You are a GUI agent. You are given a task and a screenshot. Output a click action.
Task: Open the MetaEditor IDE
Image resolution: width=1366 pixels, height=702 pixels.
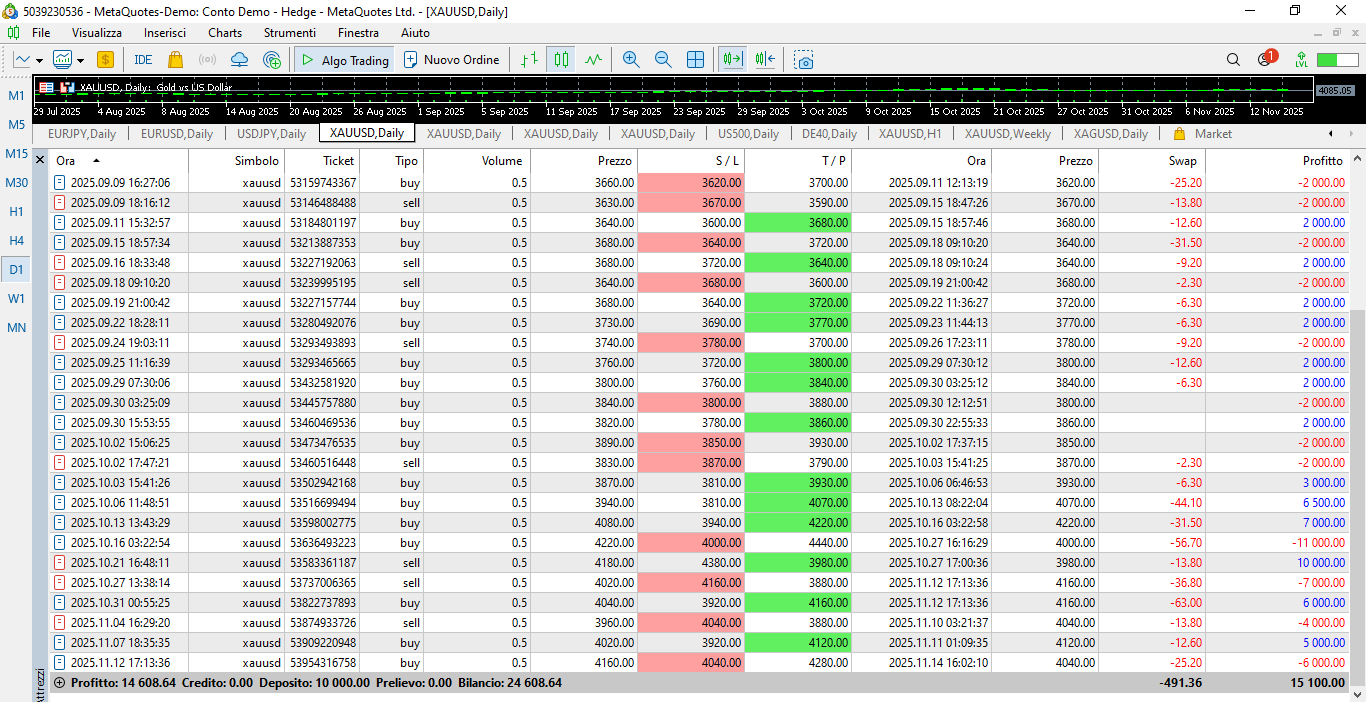click(143, 60)
